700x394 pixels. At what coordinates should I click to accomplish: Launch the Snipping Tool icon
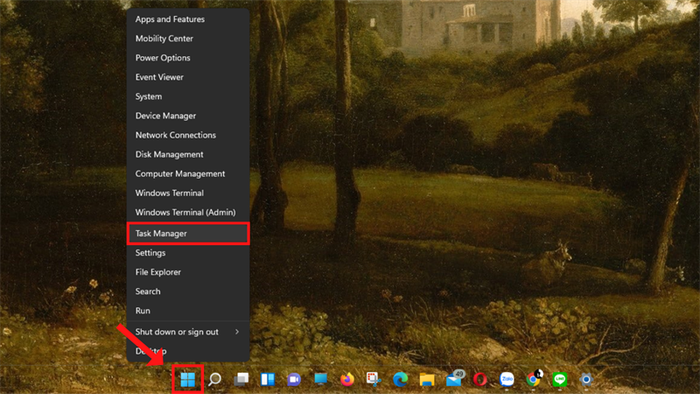pos(373,379)
